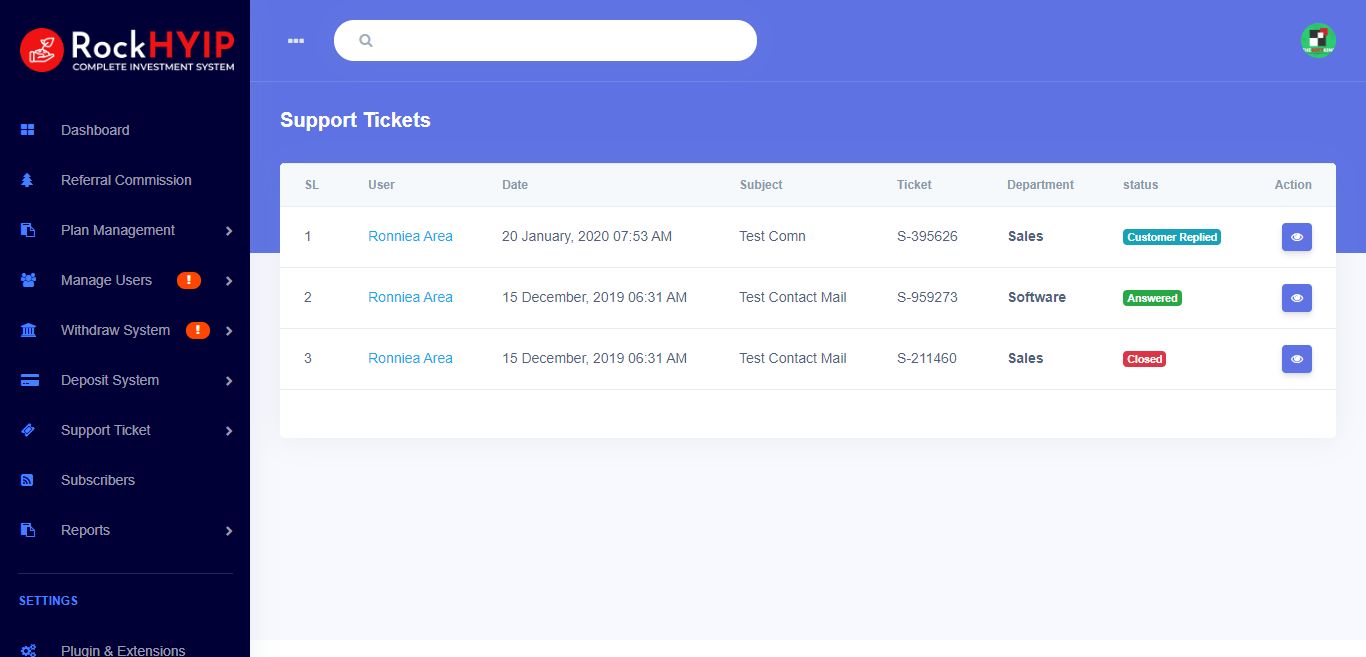Click the Referral Commission tree icon
The width and height of the screenshot is (1366, 657).
(x=28, y=180)
